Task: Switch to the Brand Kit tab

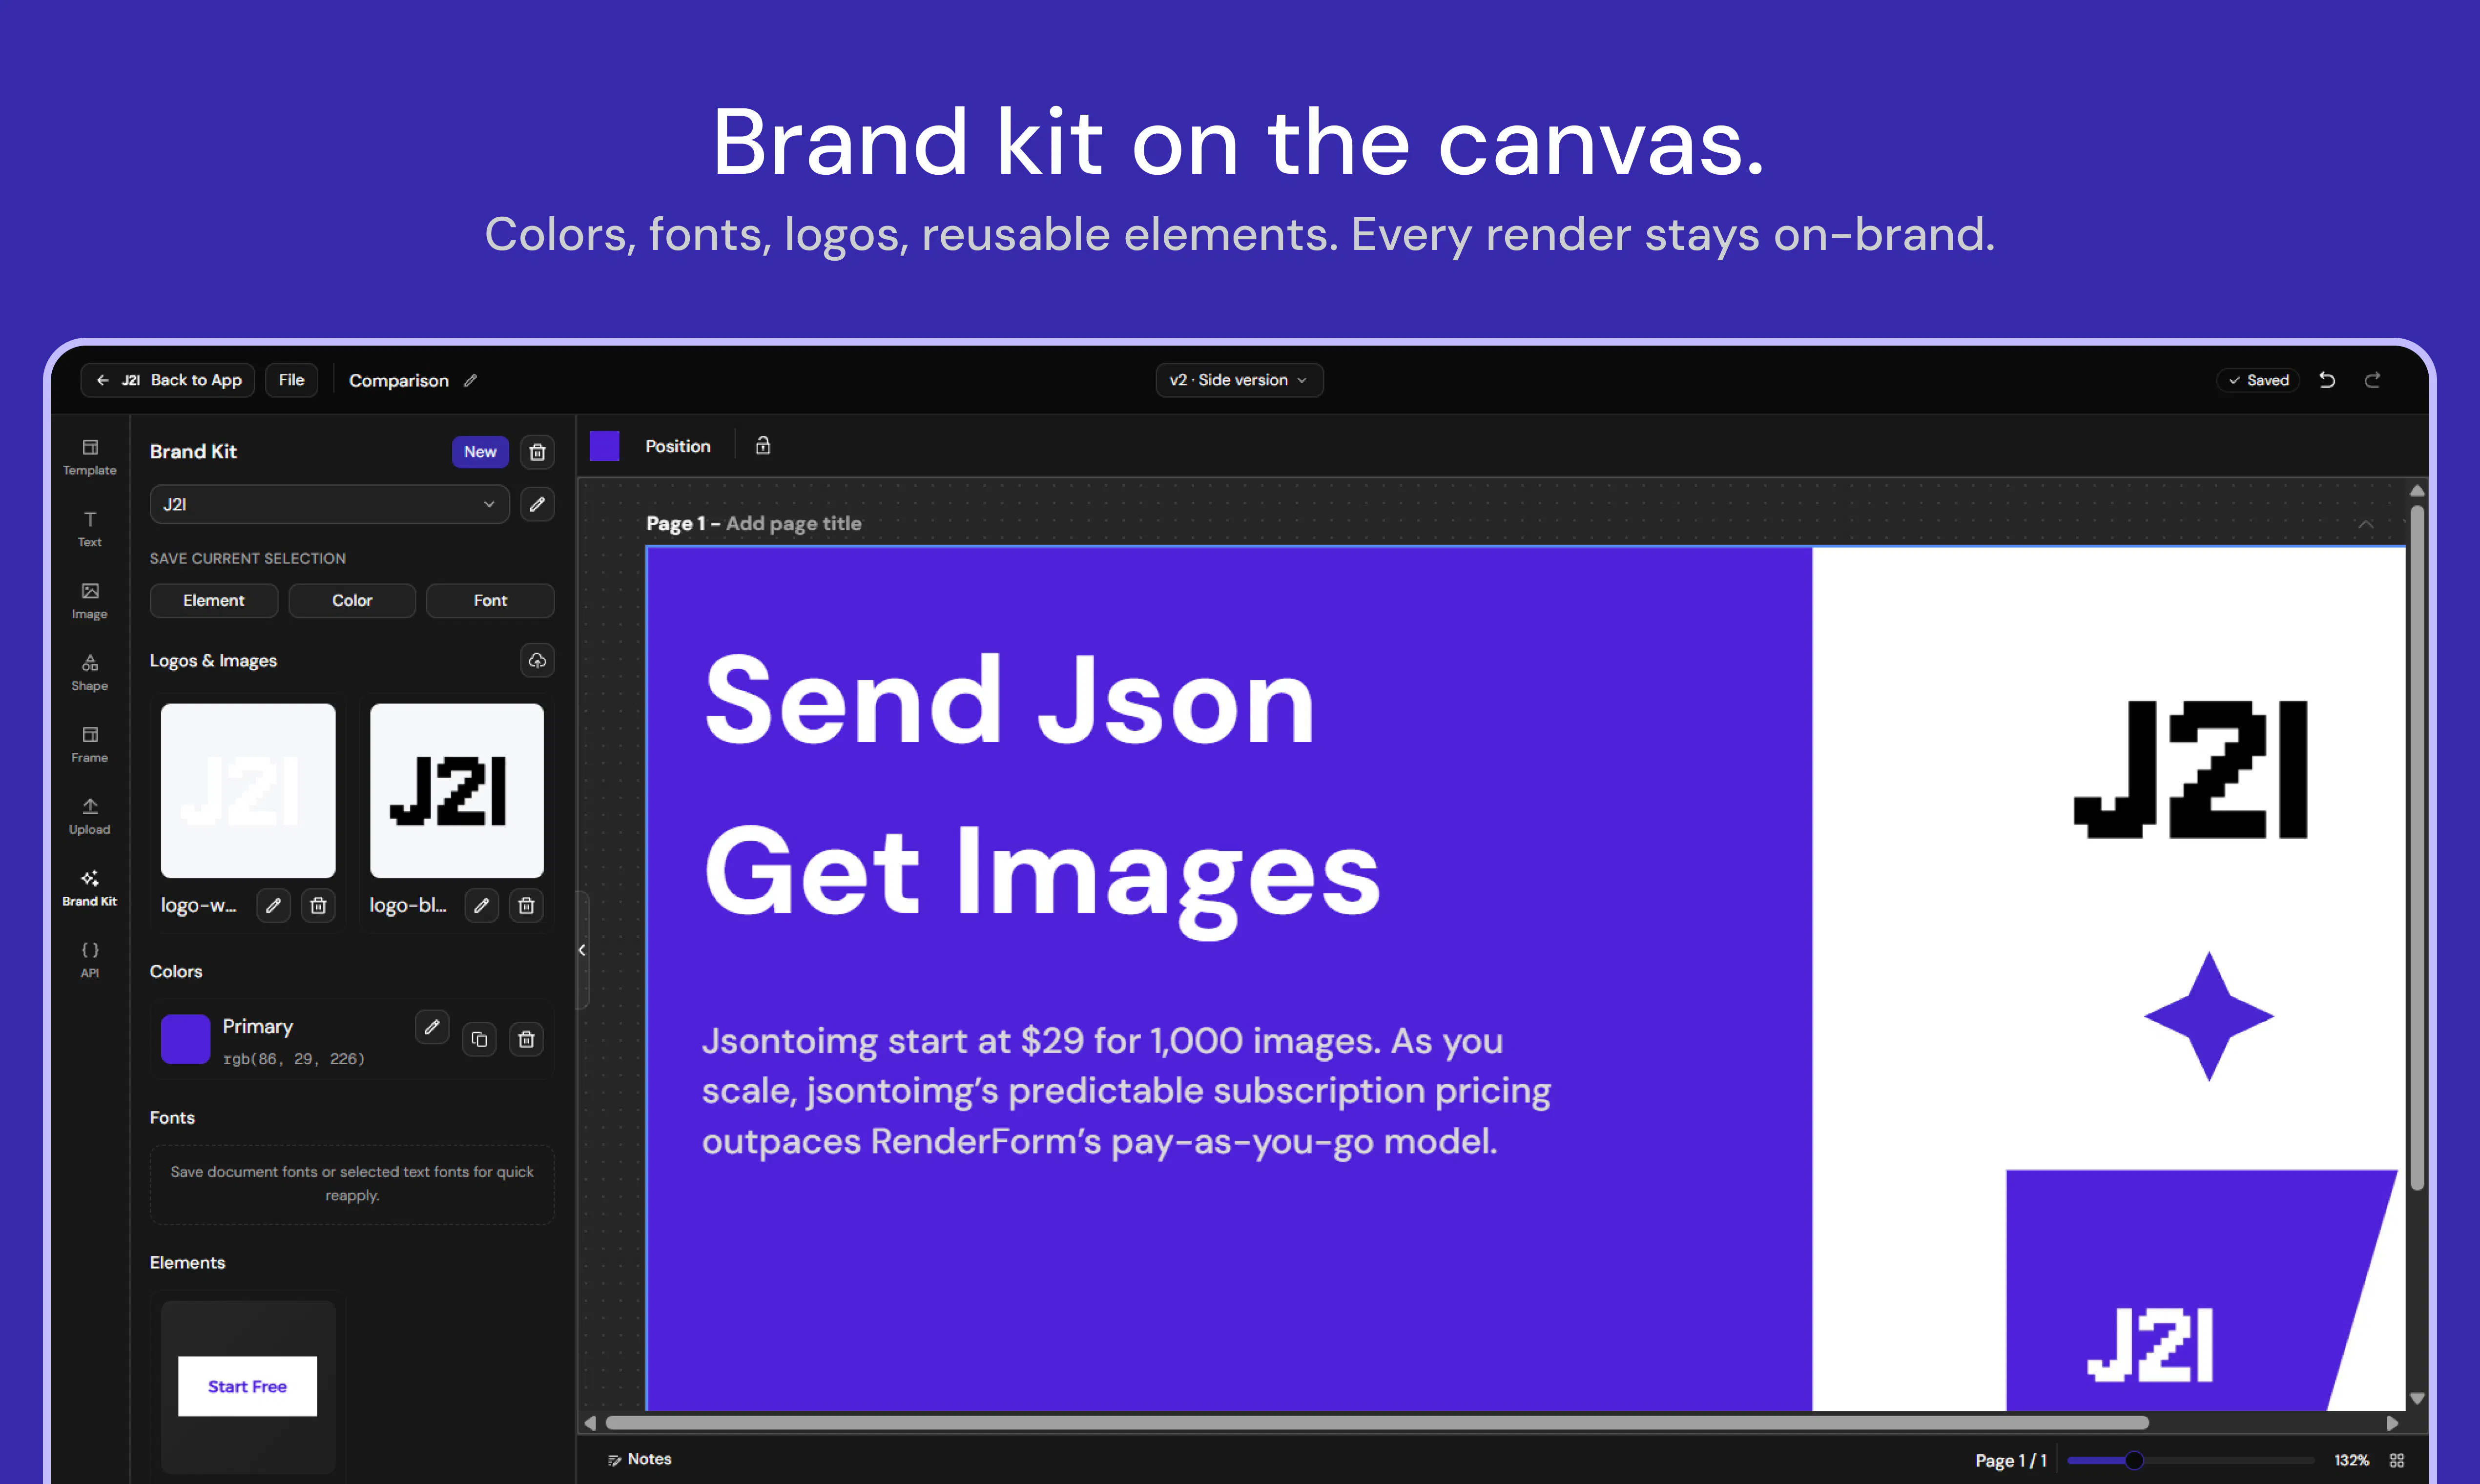Action: (89, 888)
